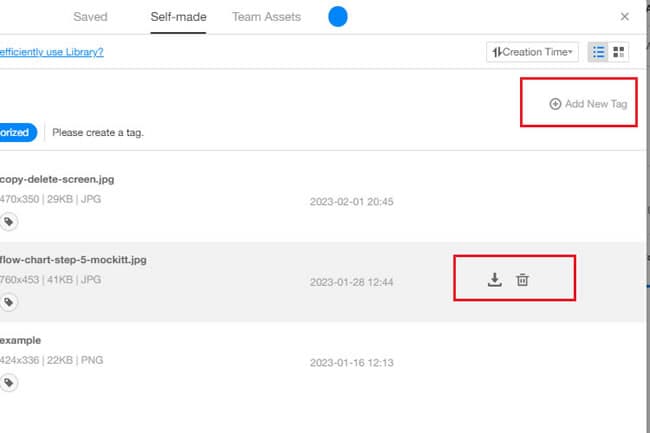Click the 2023-01-28 12:44 timestamp
Screen dimensions: 650x433
352,283
